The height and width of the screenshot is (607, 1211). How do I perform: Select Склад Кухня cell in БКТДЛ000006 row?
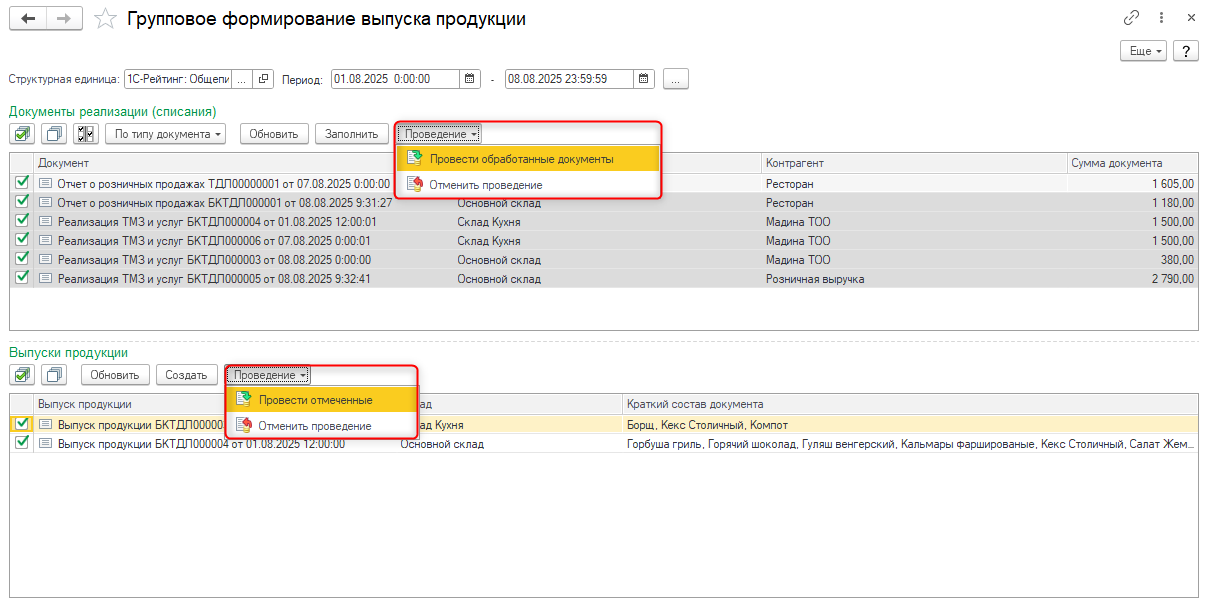607,240
